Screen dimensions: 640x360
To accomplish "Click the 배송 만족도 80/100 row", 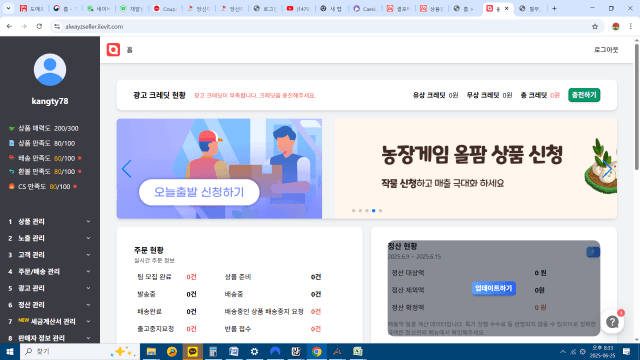I will pyautogui.click(x=45, y=158).
